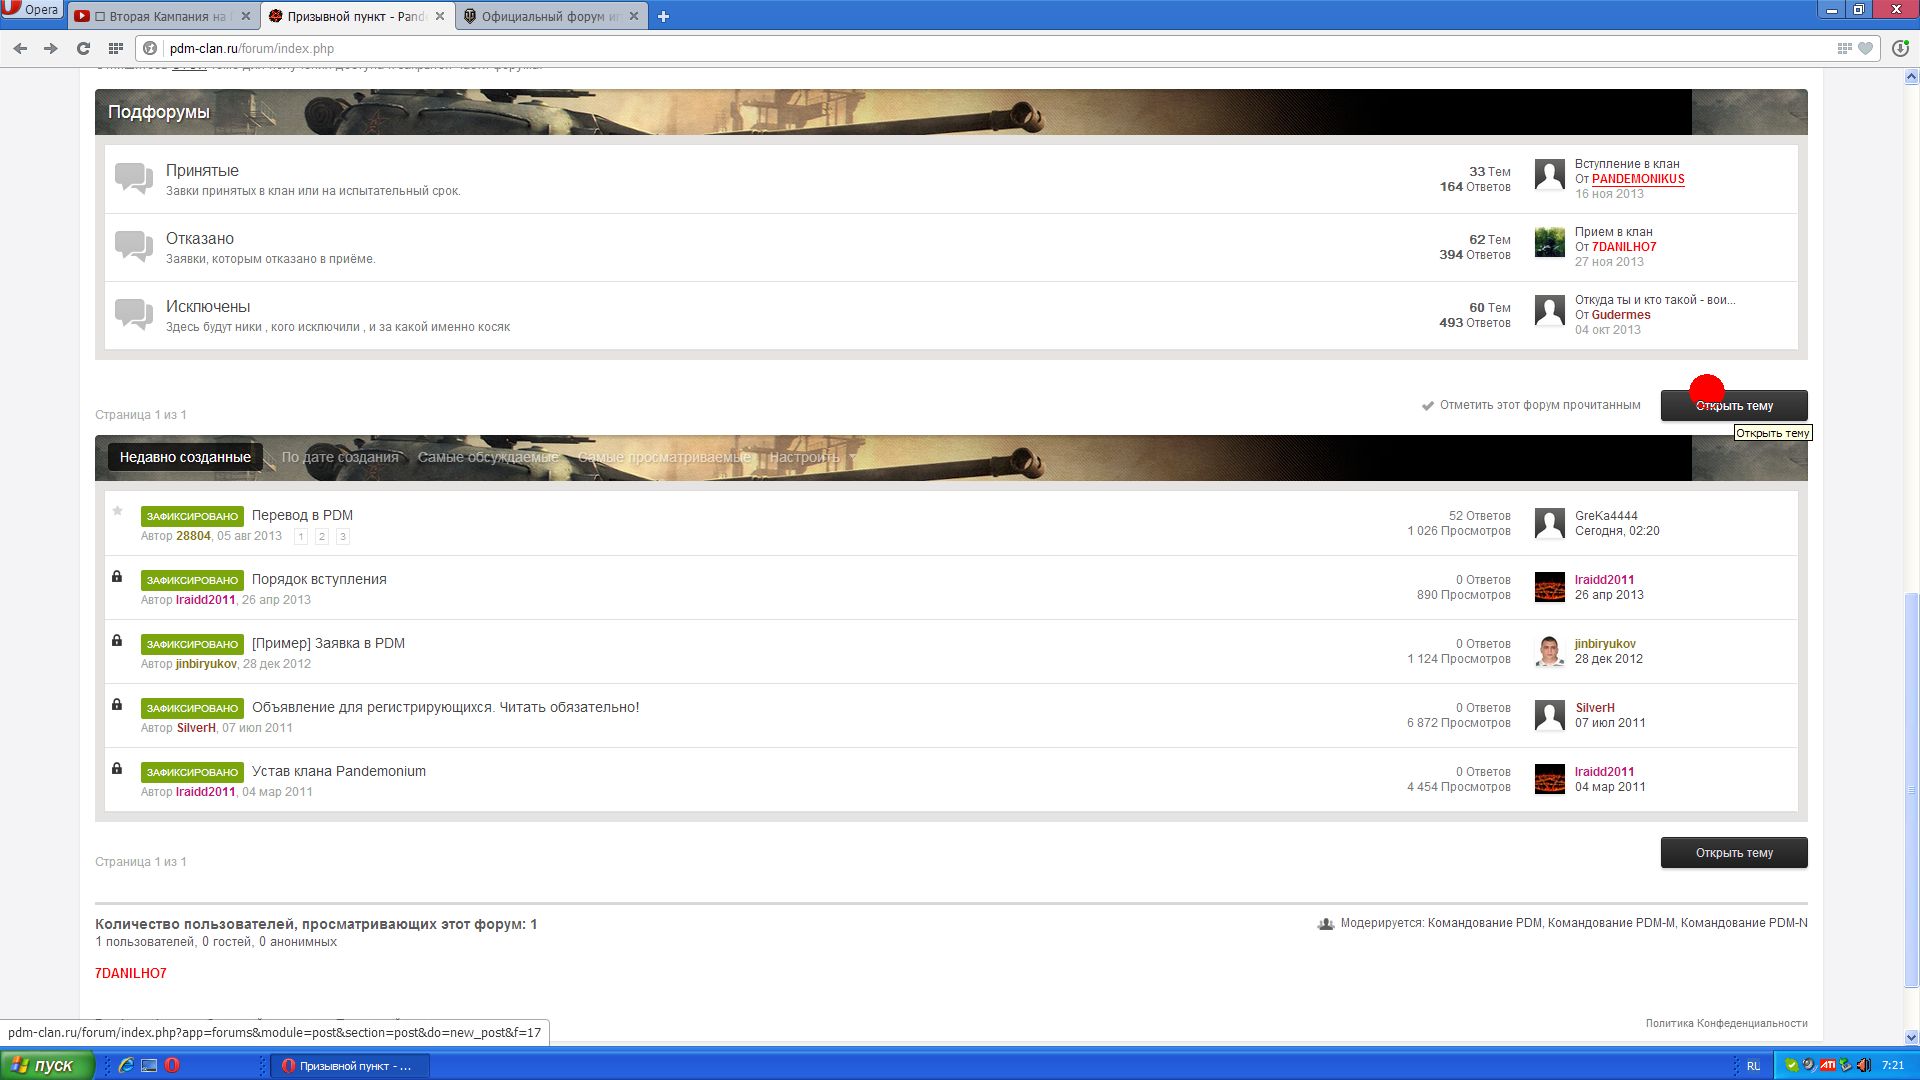Click the Принятые subforum speech-bubble icon

click(x=134, y=179)
